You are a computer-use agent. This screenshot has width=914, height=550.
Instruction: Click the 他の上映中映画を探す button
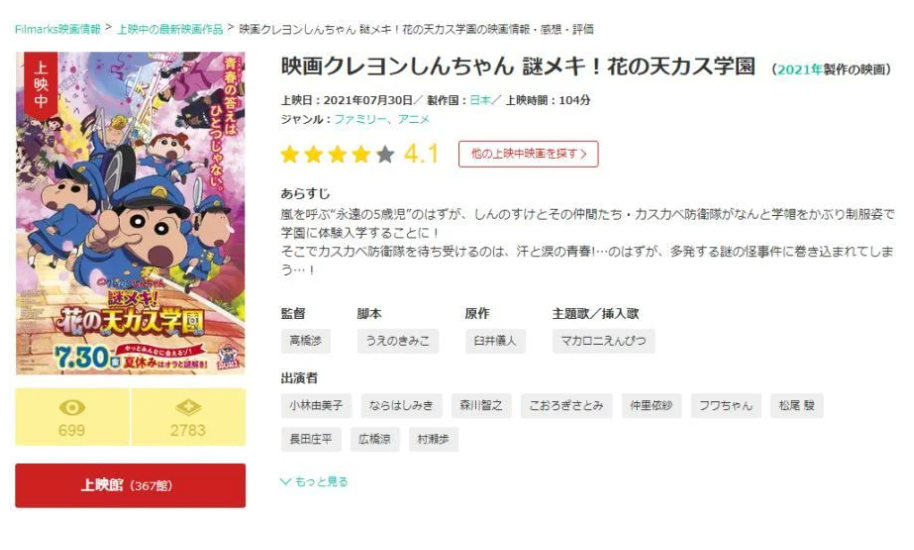528,154
